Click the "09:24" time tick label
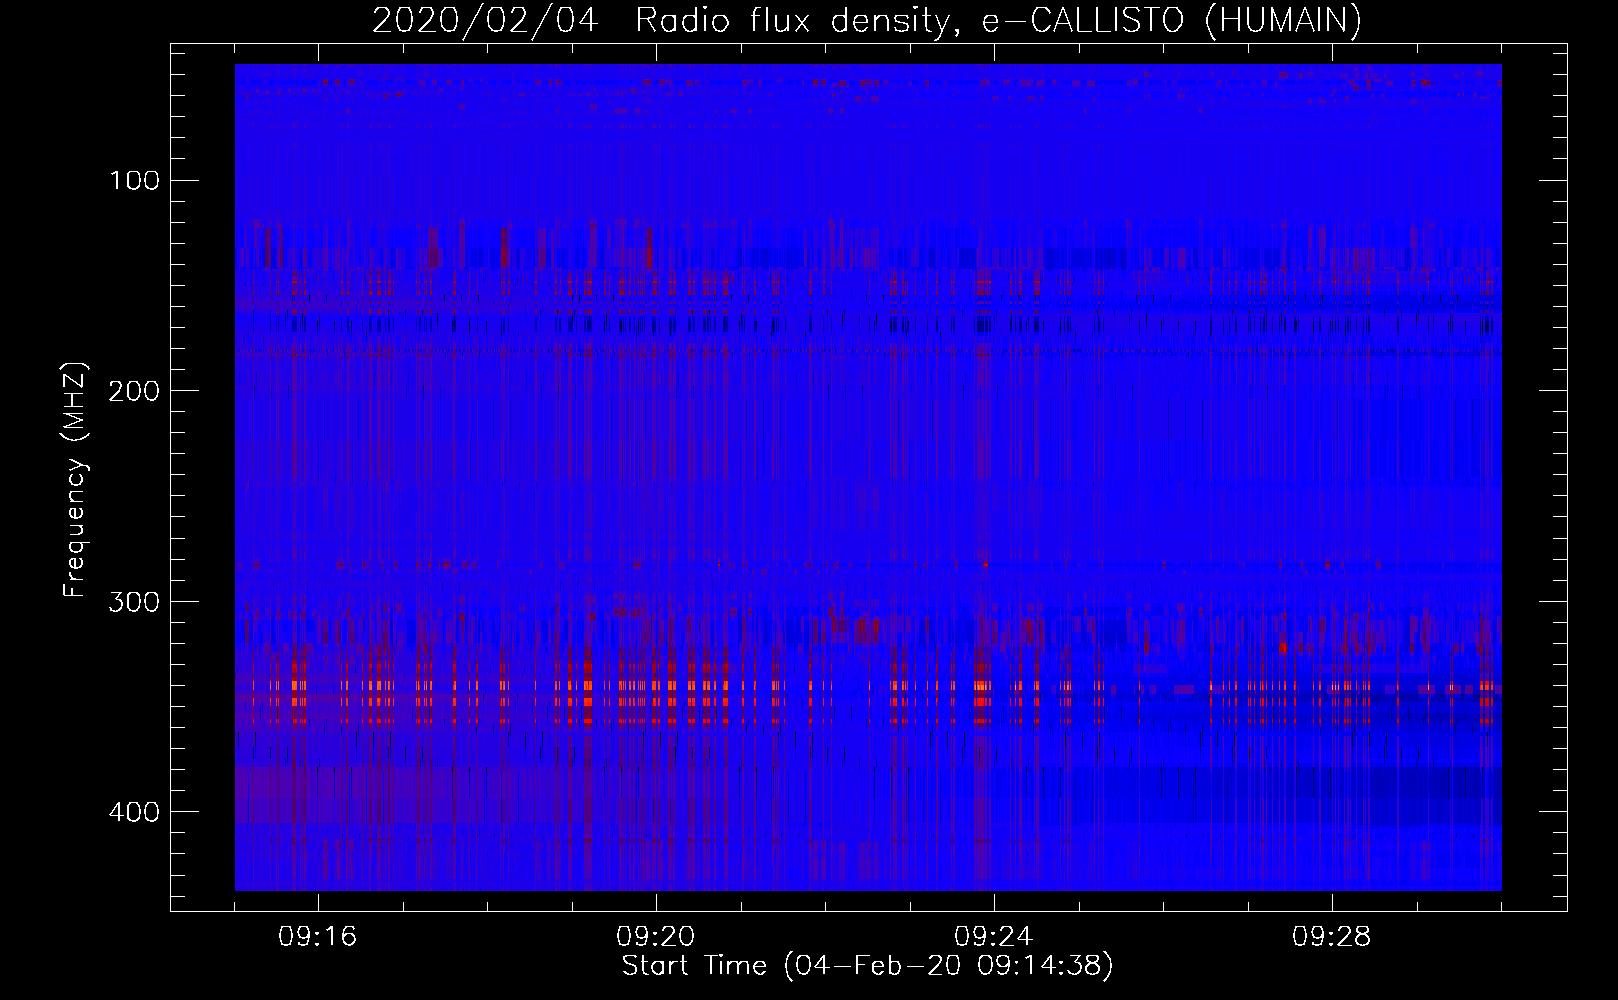This screenshot has width=1618, height=1000. click(x=994, y=937)
